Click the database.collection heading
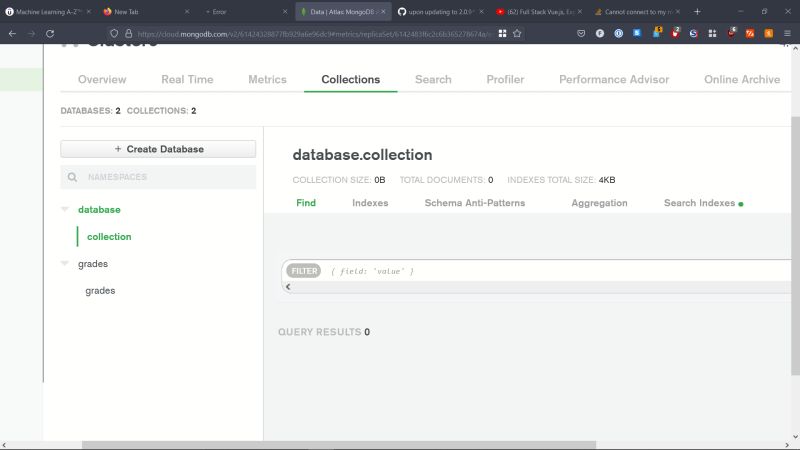Viewport: 800px width, 450px height. (362, 155)
